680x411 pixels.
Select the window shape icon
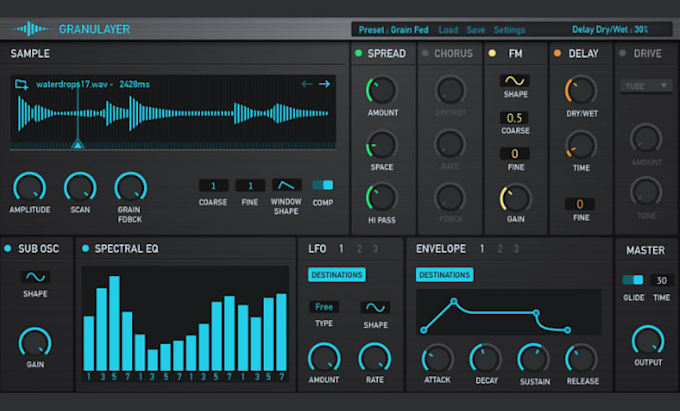point(286,185)
